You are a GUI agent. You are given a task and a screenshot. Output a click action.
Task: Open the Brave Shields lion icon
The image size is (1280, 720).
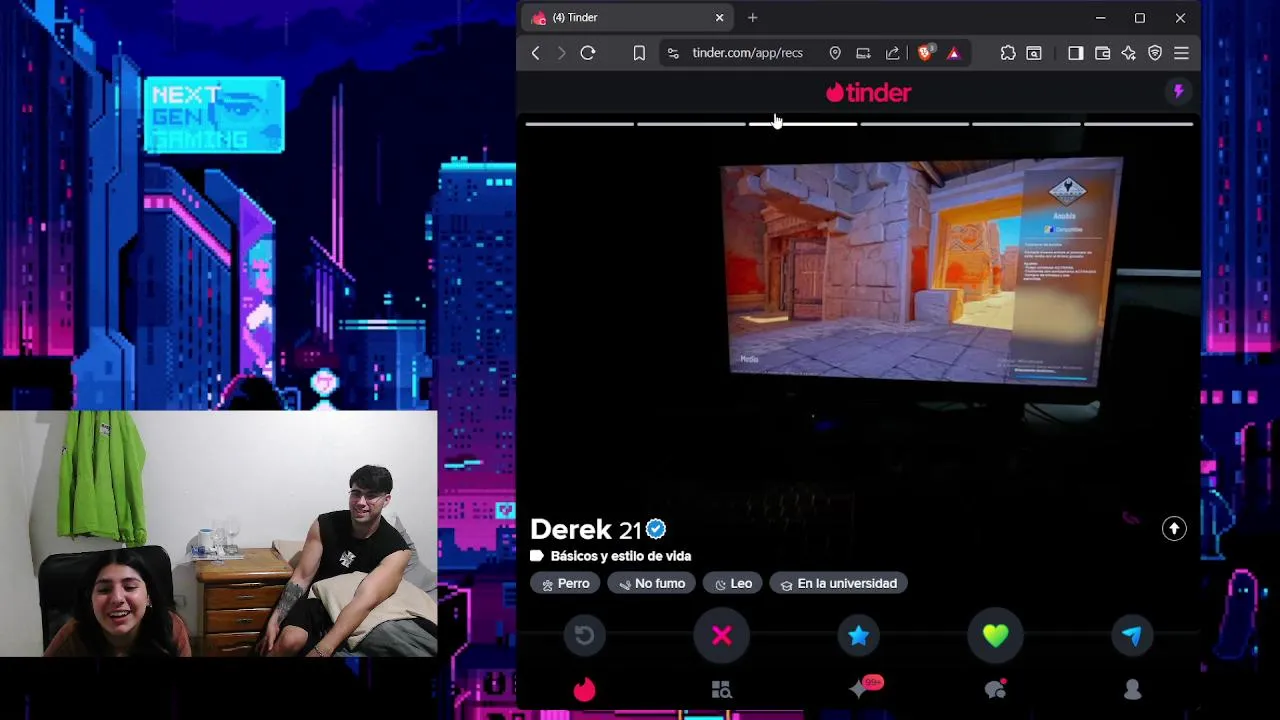pyautogui.click(x=926, y=52)
